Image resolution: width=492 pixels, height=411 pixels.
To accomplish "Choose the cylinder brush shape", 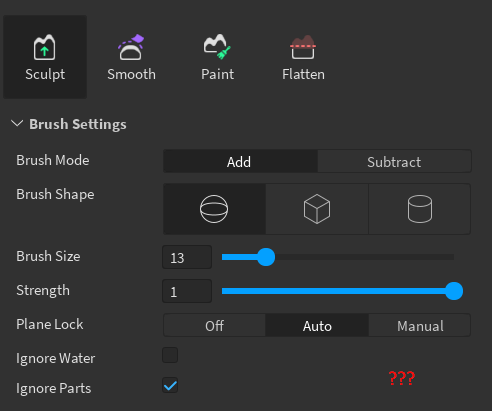I will [x=420, y=209].
